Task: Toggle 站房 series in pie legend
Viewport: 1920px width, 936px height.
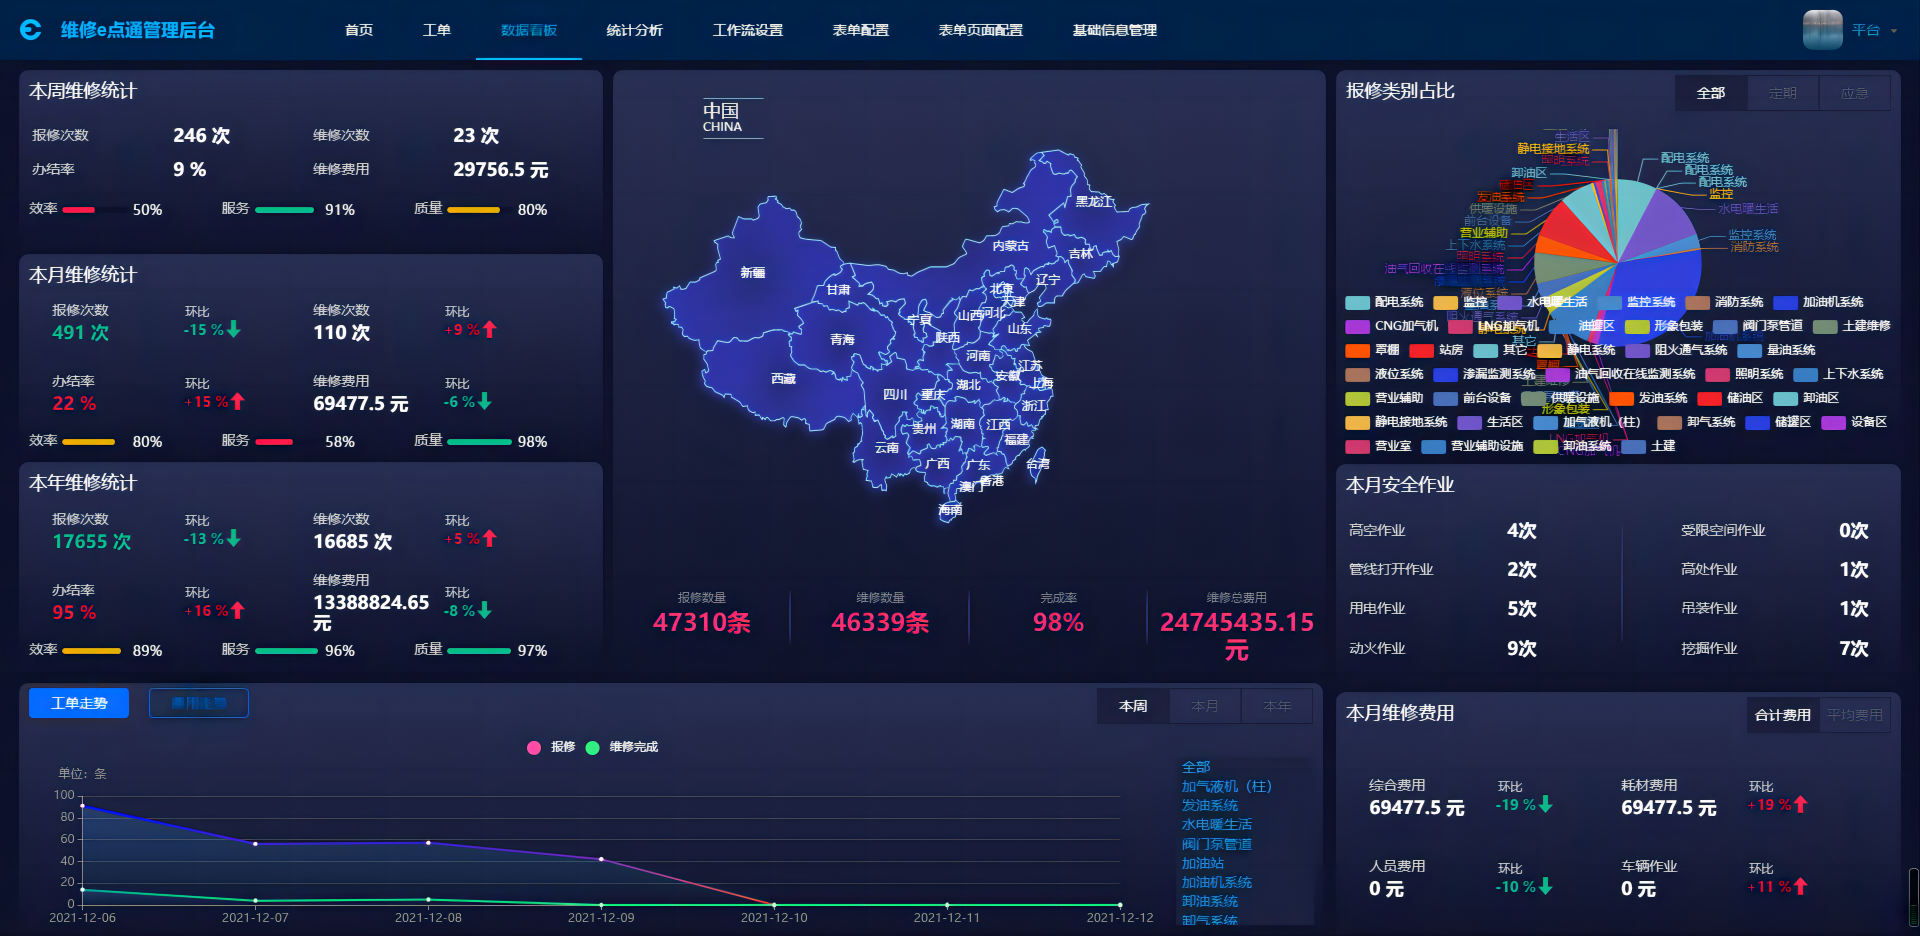Action: [x=1437, y=350]
